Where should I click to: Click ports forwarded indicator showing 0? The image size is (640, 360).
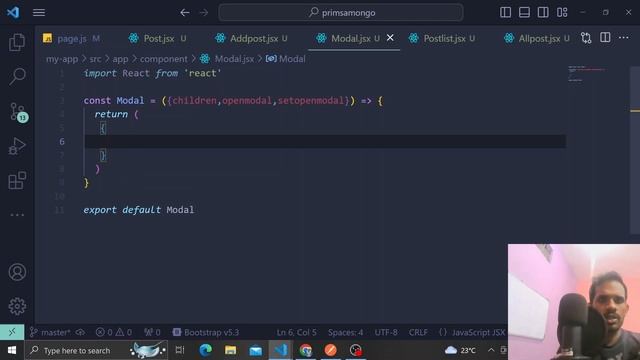pos(152,332)
